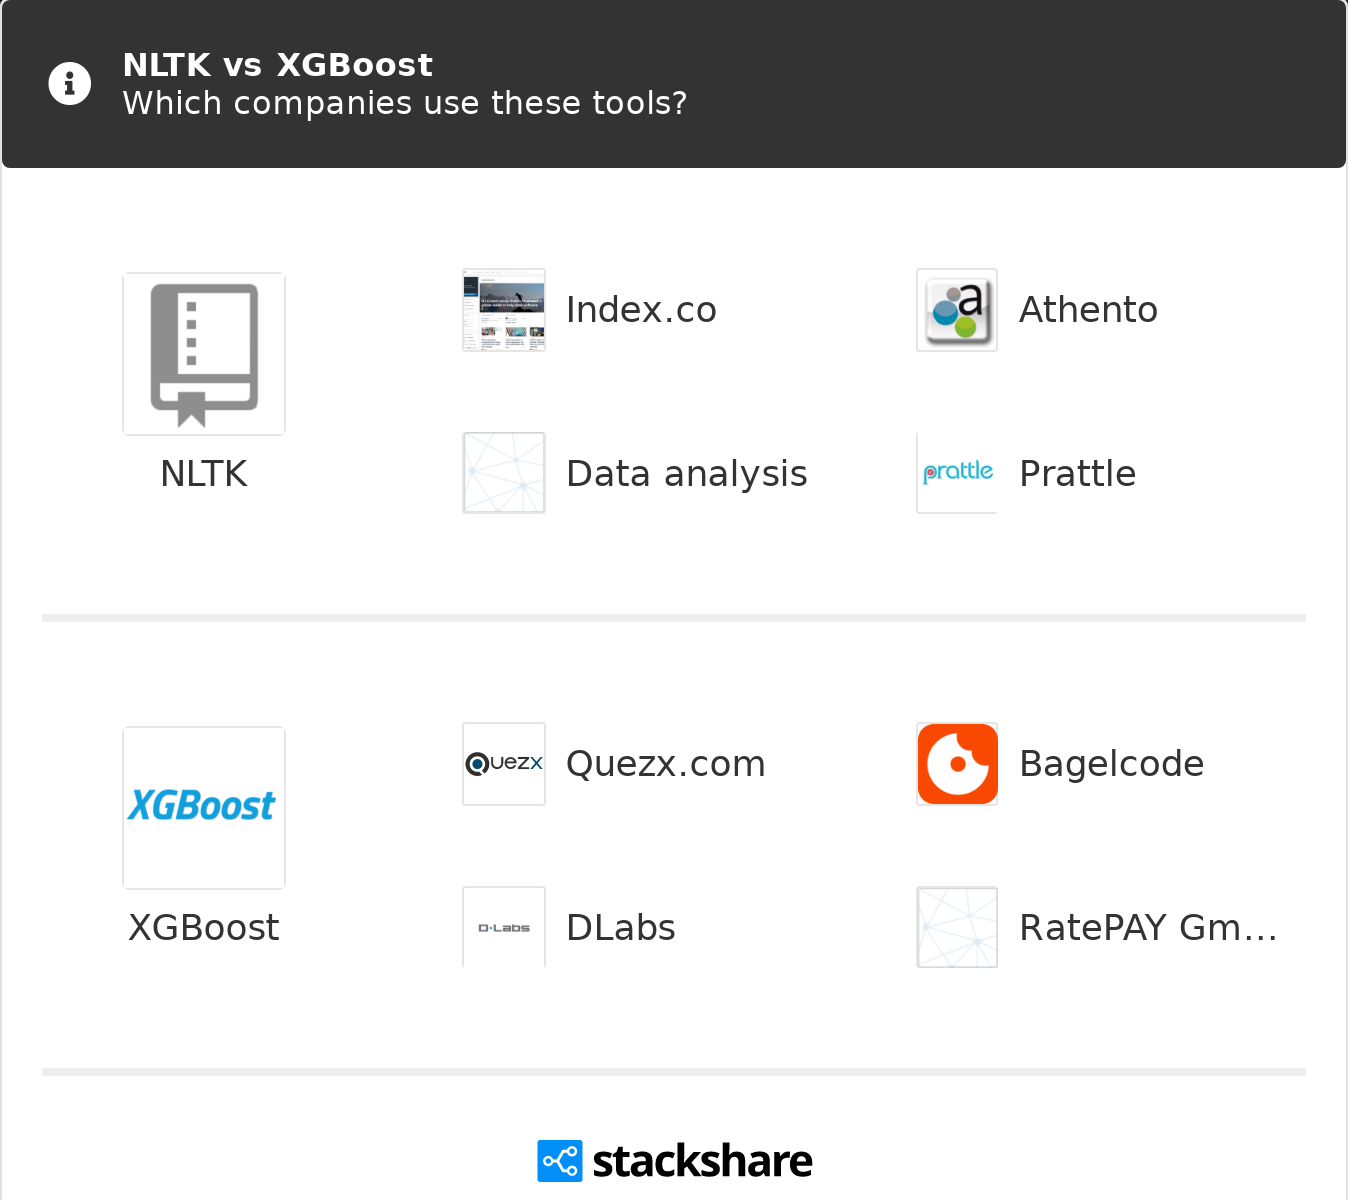This screenshot has height=1200, width=1348.
Task: Click the NLTK book logo icon
Action: click(204, 354)
